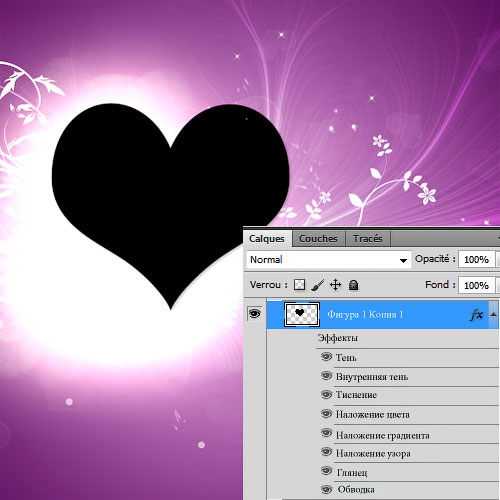The height and width of the screenshot is (500, 500).
Task: Lock position move-arrows icon
Action: (x=335, y=285)
